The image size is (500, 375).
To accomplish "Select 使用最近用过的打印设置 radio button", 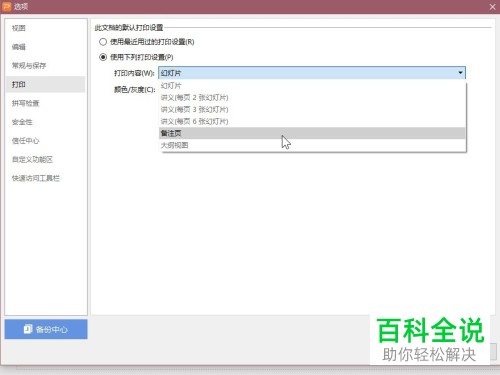I will pyautogui.click(x=103, y=42).
